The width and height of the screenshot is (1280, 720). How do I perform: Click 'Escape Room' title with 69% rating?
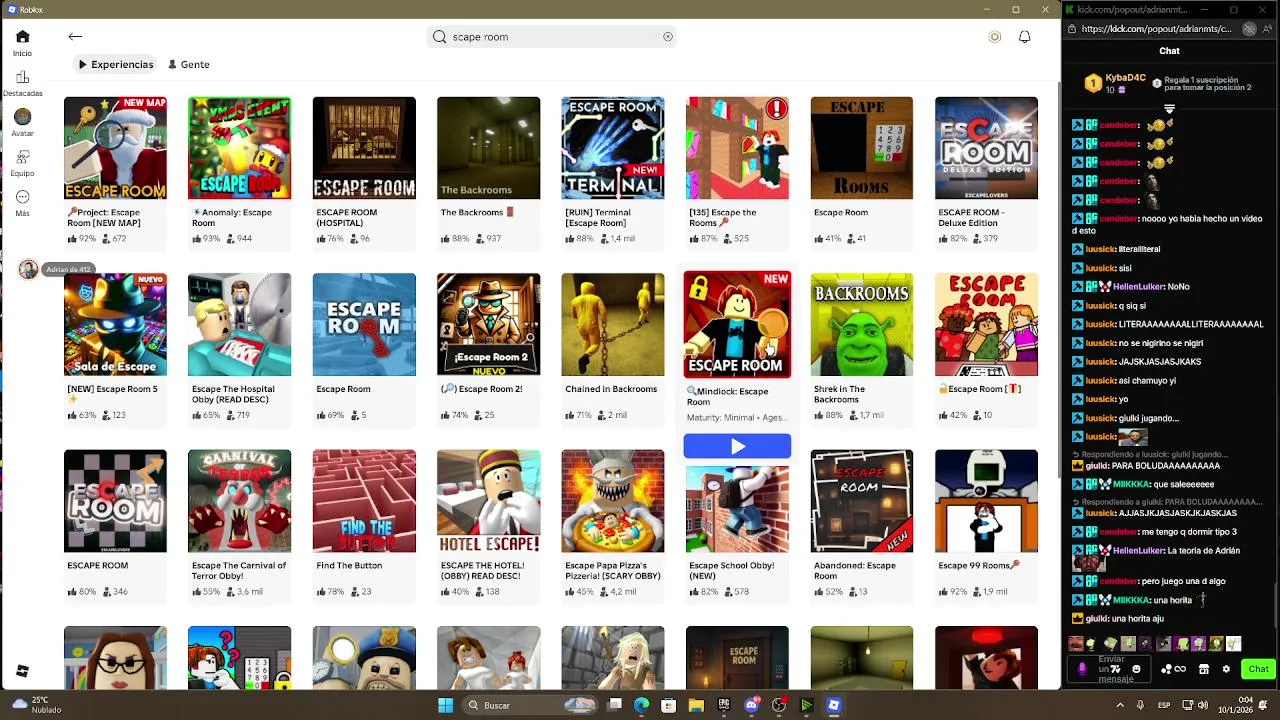pyautogui.click(x=343, y=389)
